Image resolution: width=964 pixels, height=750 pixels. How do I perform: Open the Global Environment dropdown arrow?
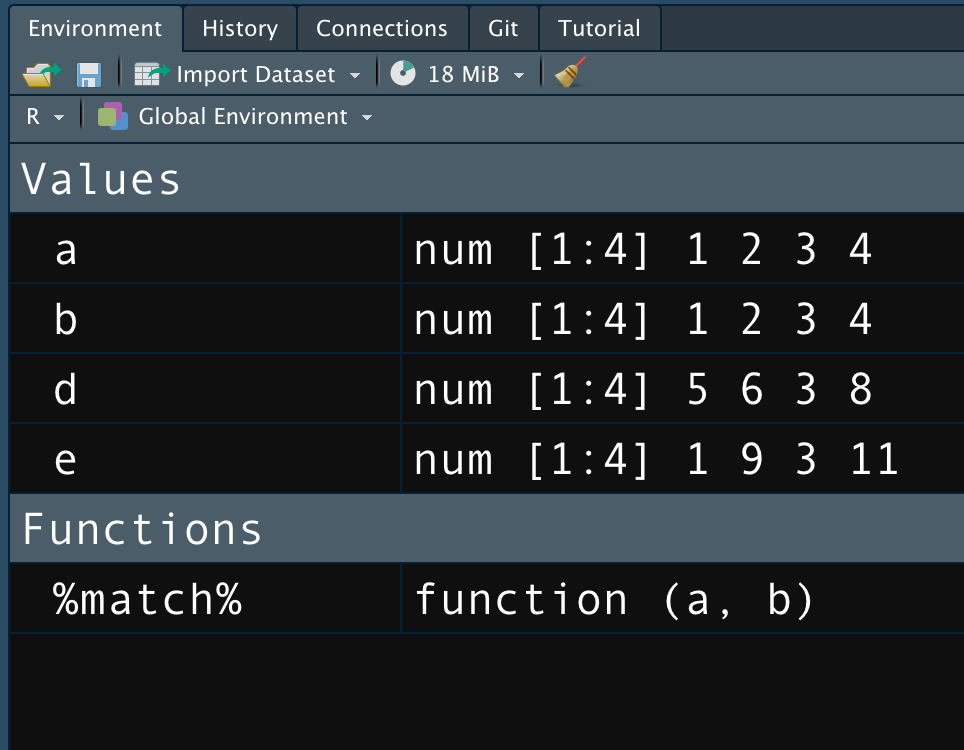pyautogui.click(x=367, y=117)
